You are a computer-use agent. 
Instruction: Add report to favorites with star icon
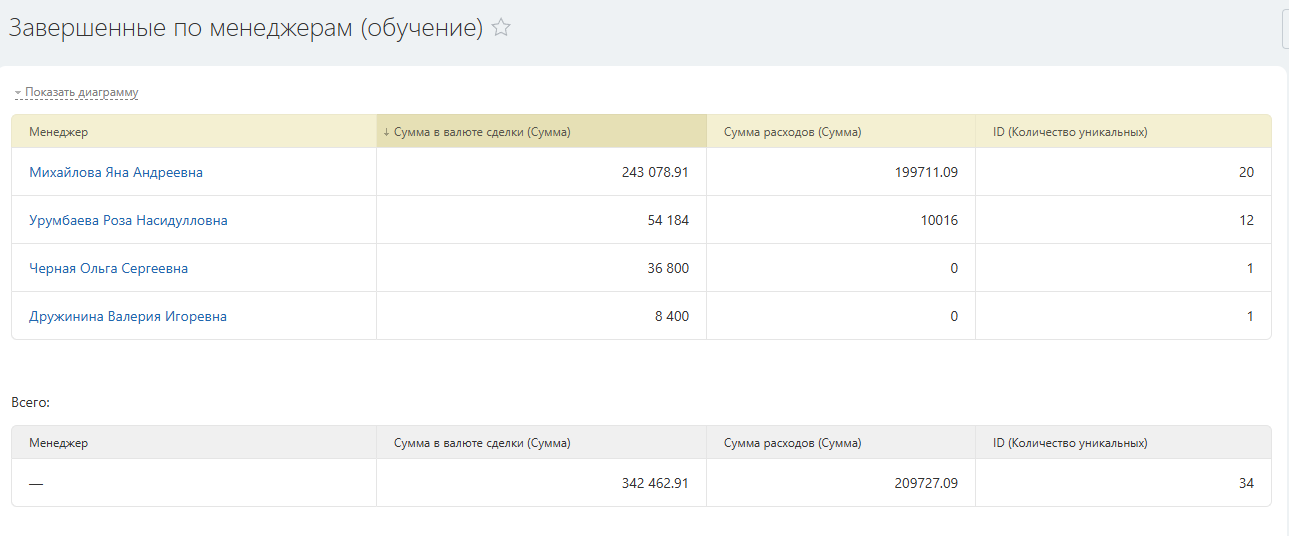[501, 28]
